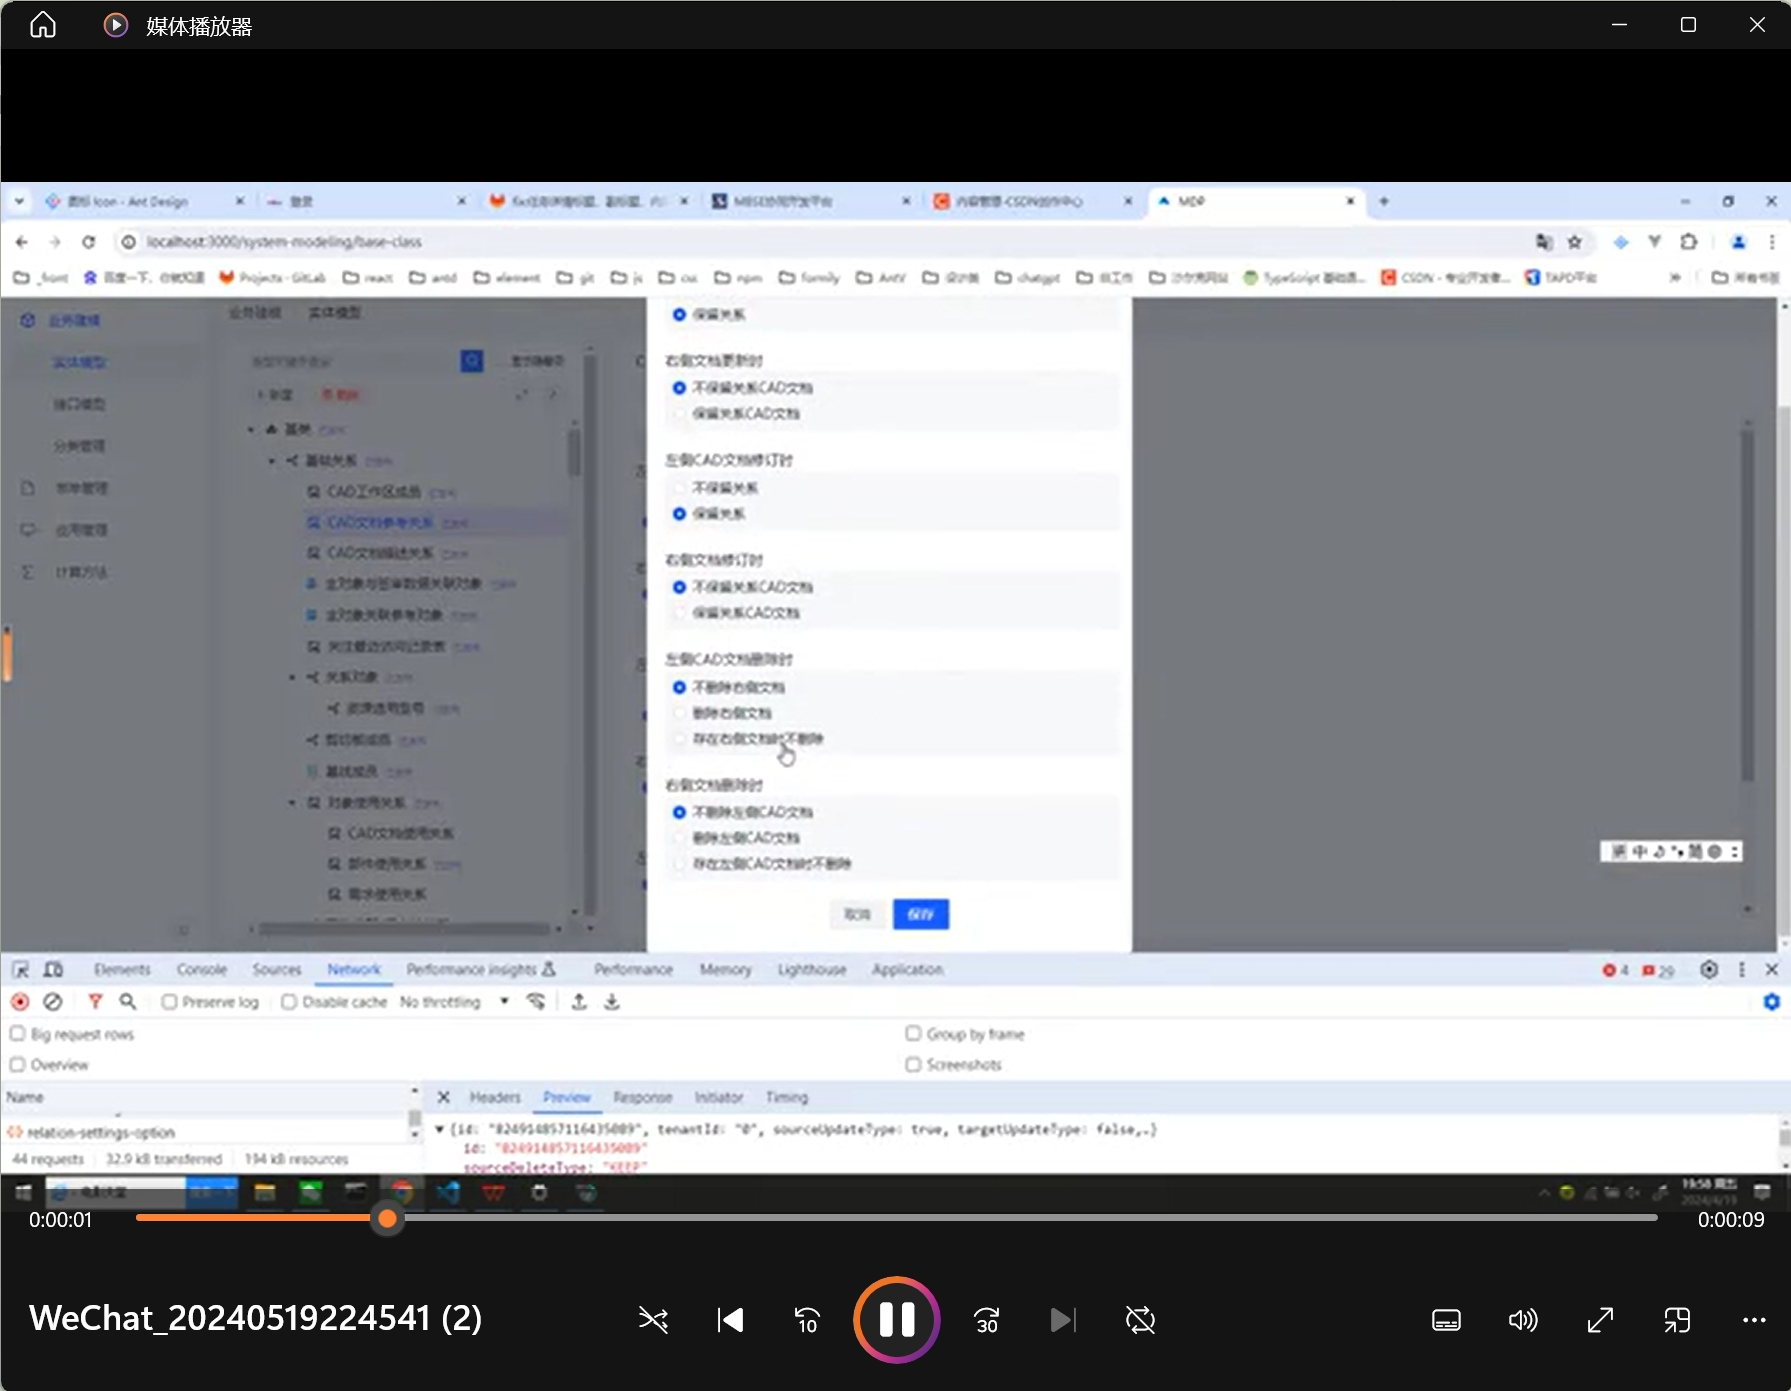Open the DevTools Elements tab
The height and width of the screenshot is (1391, 1791).
pos(122,969)
